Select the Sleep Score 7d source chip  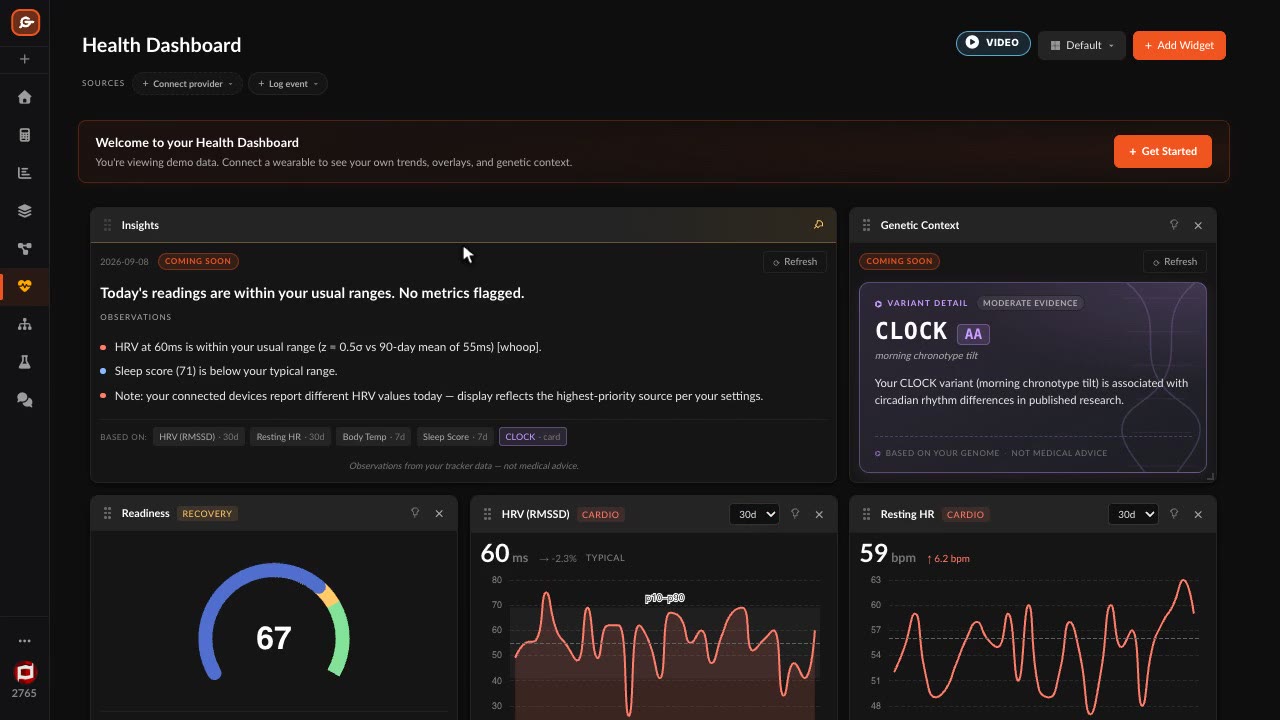pos(455,437)
